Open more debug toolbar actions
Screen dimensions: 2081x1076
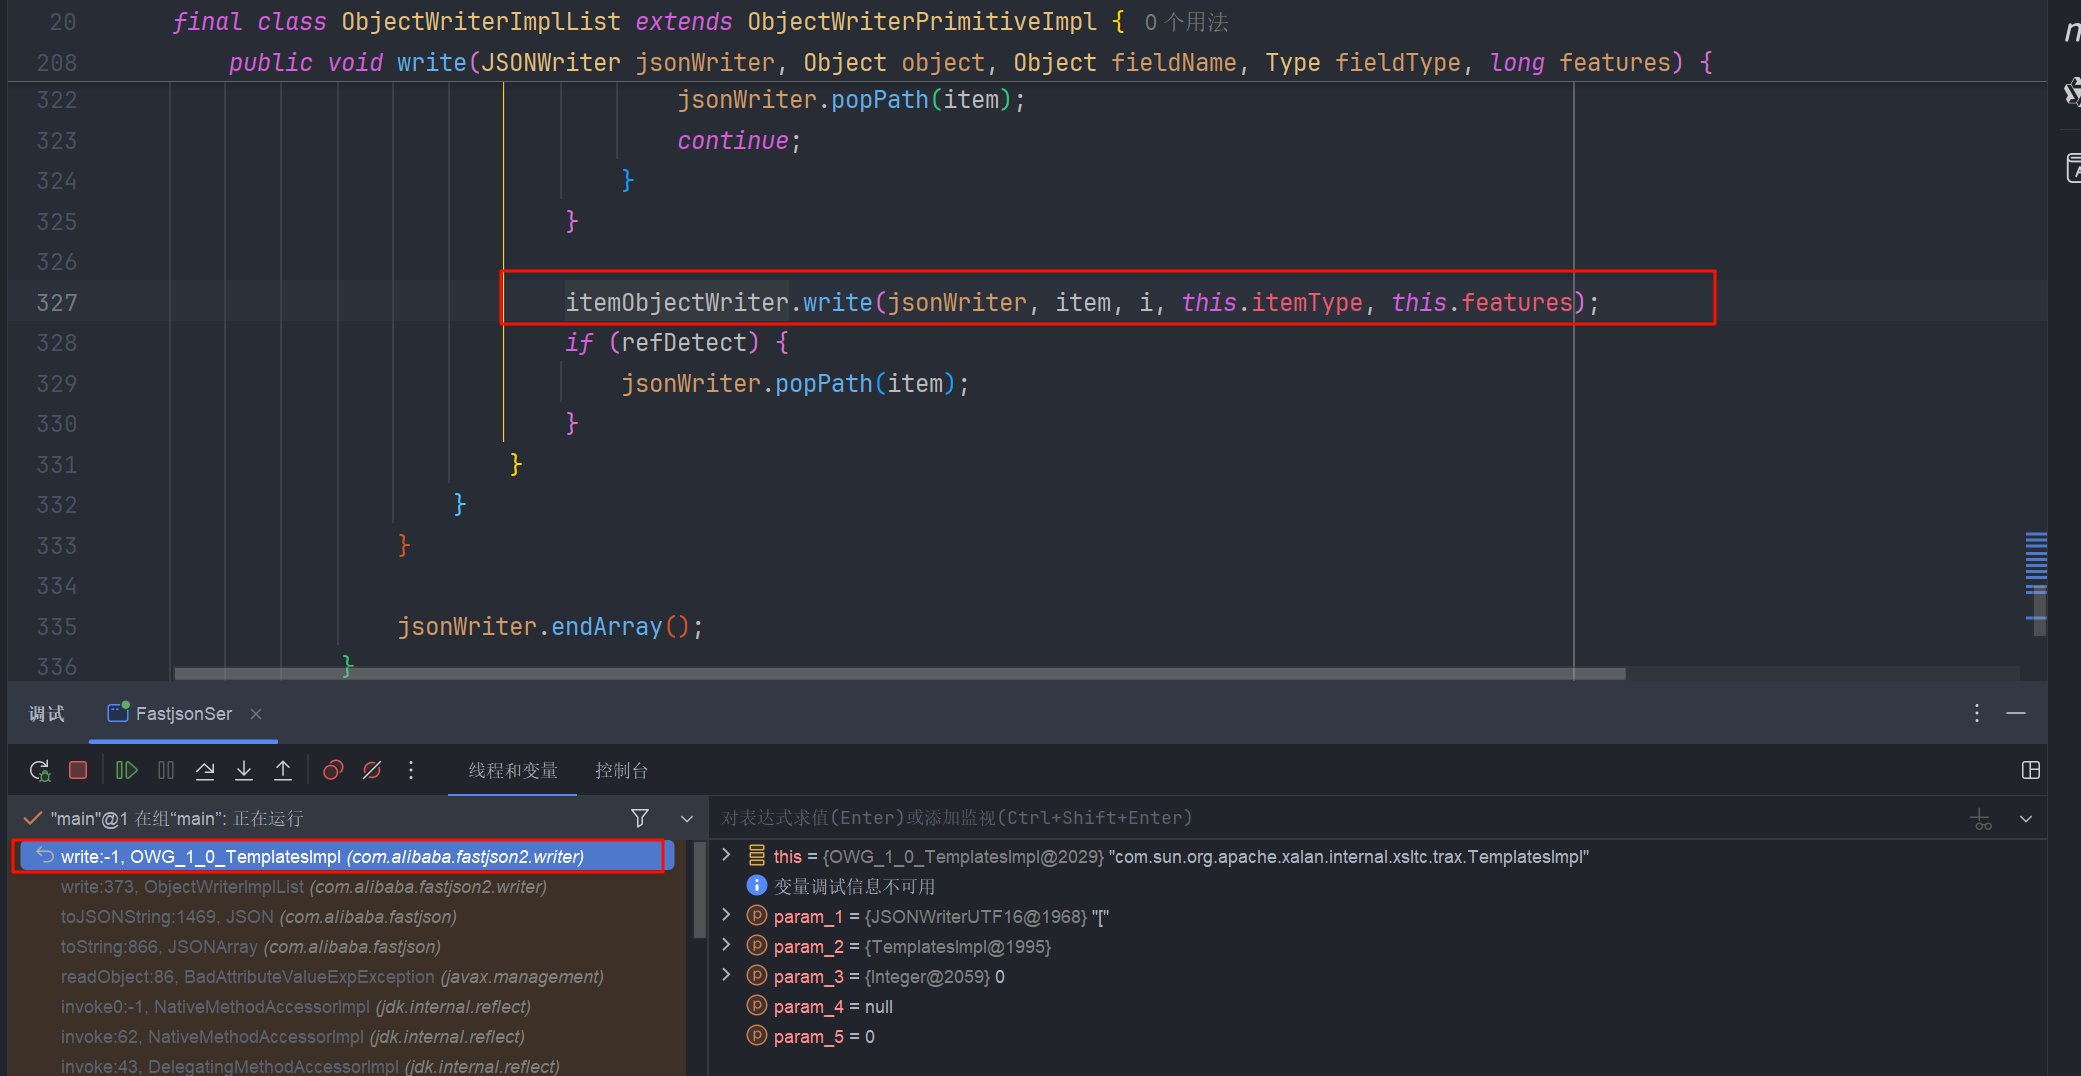[x=411, y=770]
